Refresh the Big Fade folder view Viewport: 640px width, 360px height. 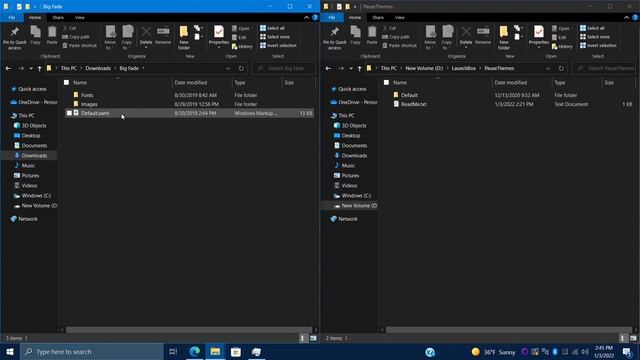tap(241, 68)
